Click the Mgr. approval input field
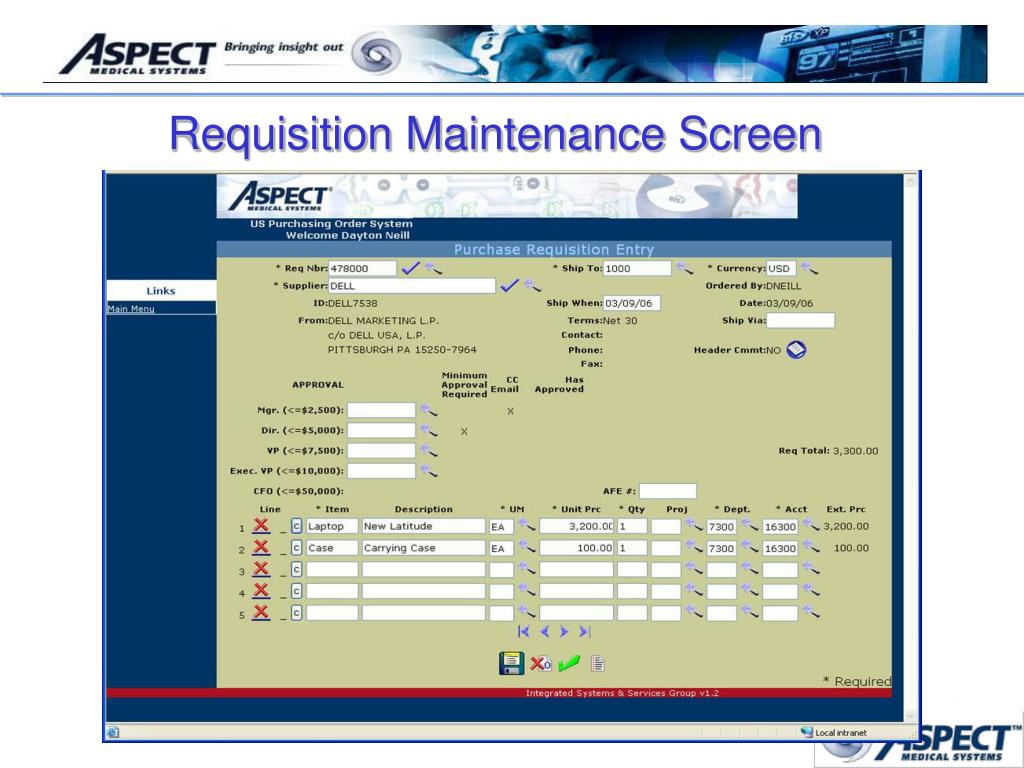The image size is (1024, 768). click(381, 410)
